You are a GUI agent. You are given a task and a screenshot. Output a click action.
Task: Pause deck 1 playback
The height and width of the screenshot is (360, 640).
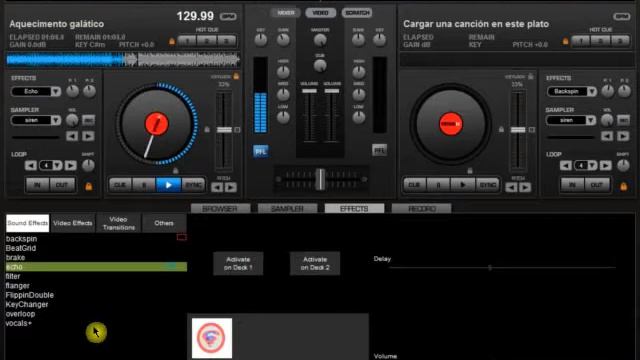coord(144,185)
